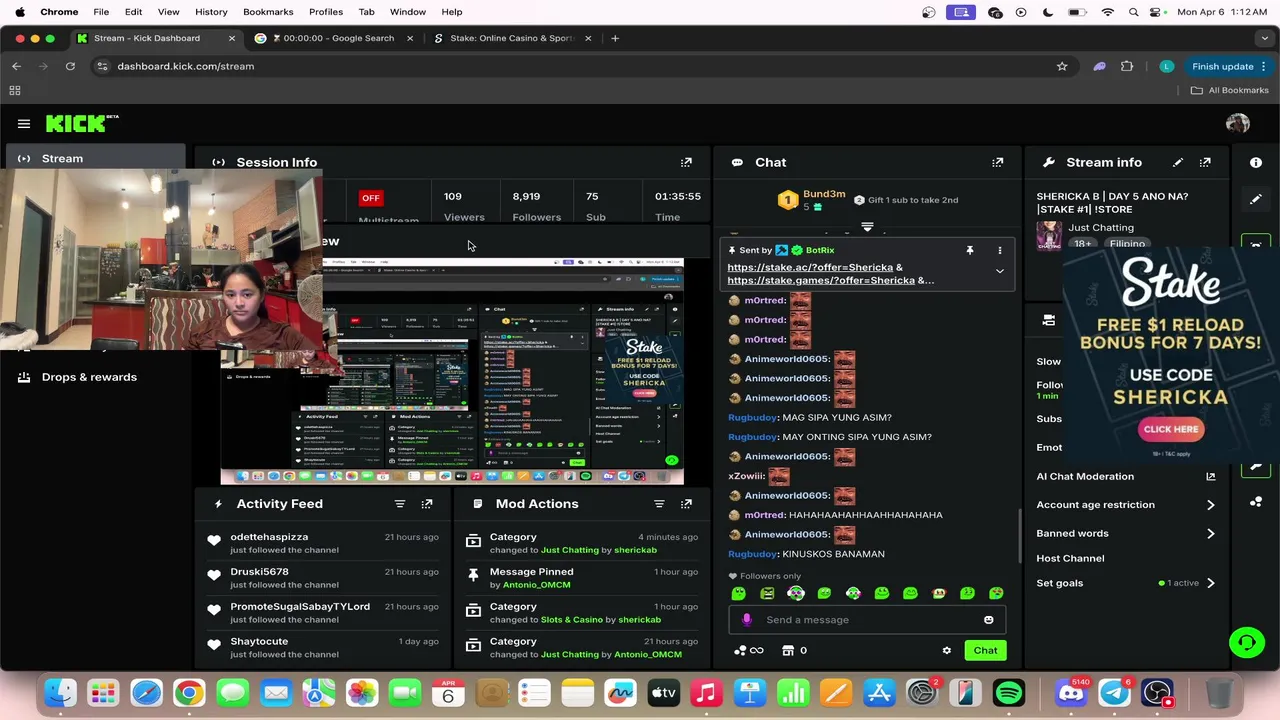This screenshot has width=1280, height=720.
Task: Click in the Send a message field
Action: 866,620
